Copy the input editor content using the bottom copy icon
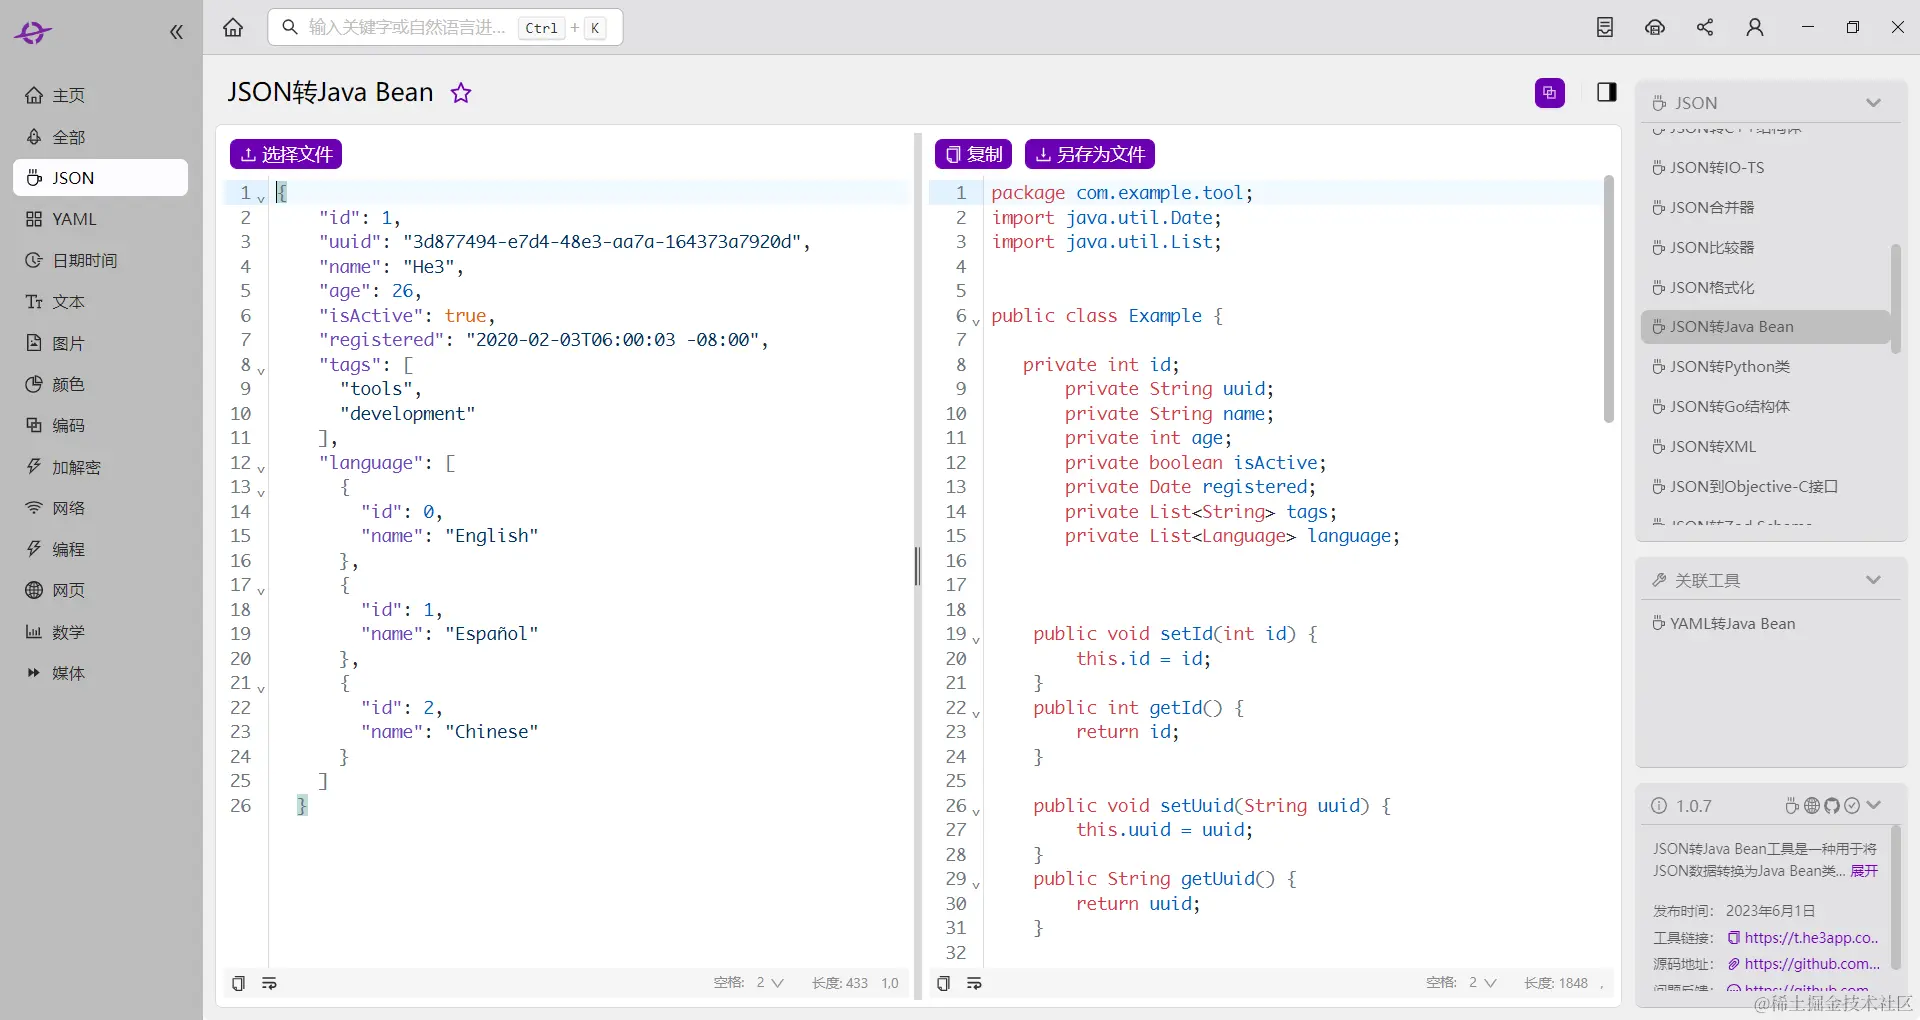The height and width of the screenshot is (1020, 1920). pyautogui.click(x=238, y=984)
